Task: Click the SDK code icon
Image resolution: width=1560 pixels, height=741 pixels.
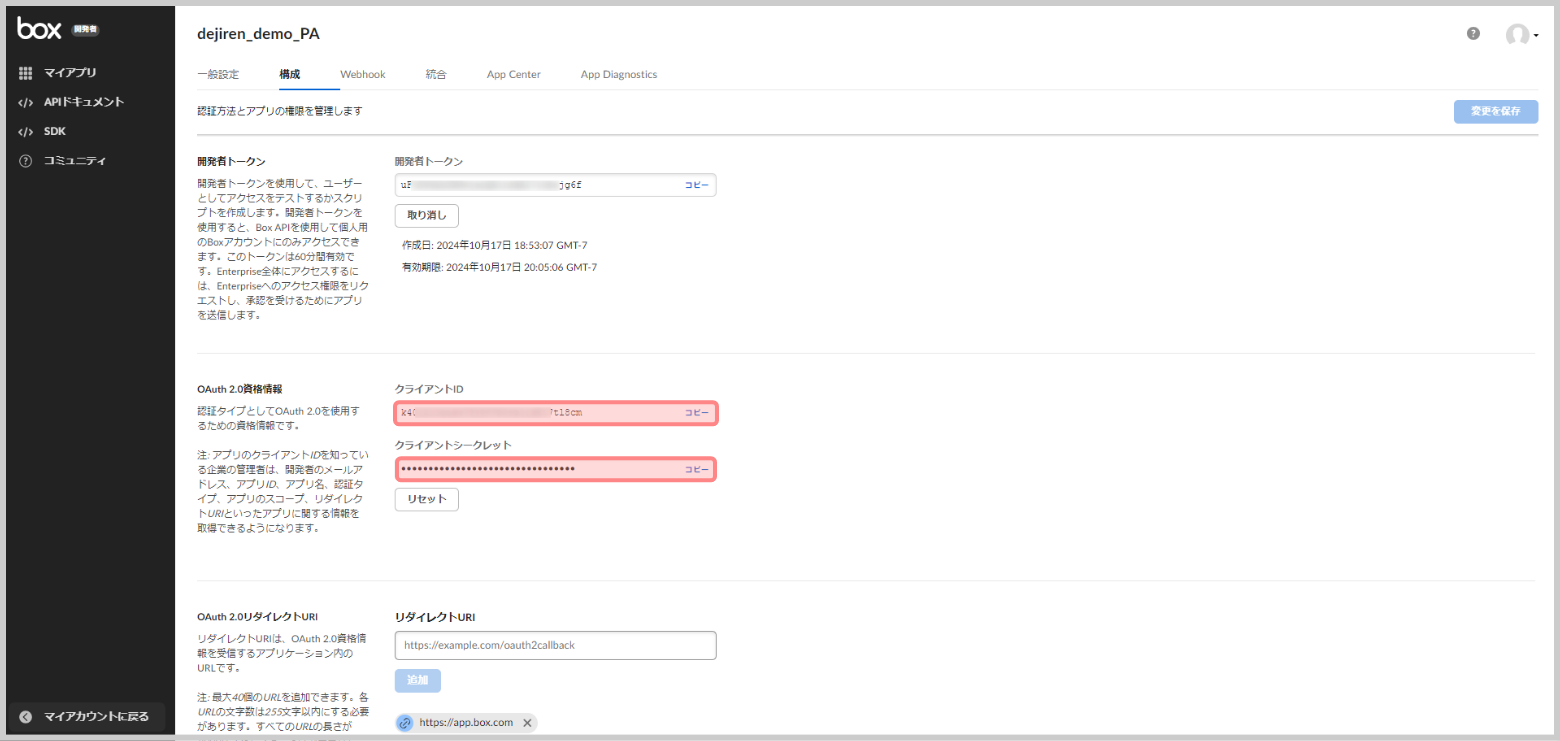Action: pos(26,131)
